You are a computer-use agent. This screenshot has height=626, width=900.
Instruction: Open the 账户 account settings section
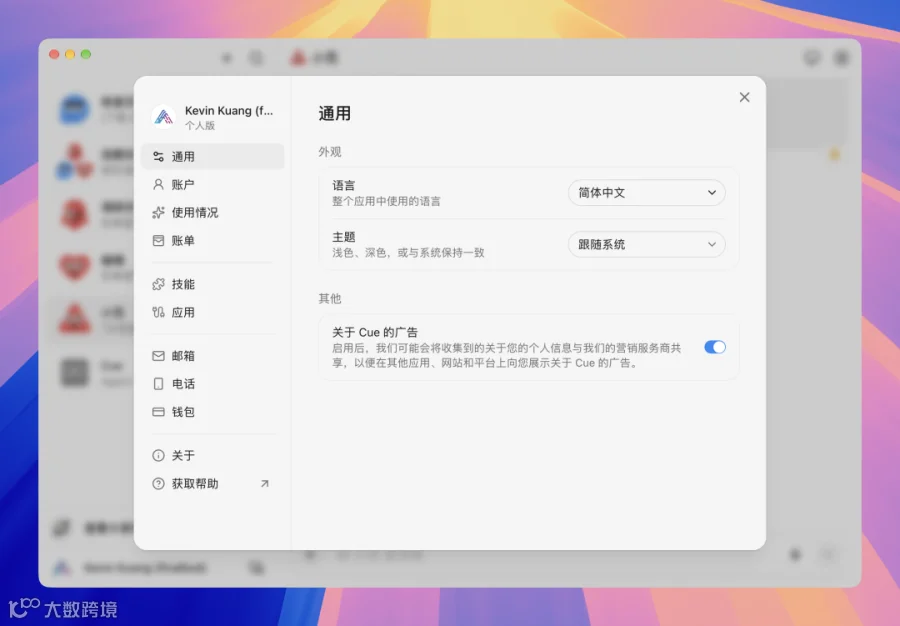[x=212, y=185]
